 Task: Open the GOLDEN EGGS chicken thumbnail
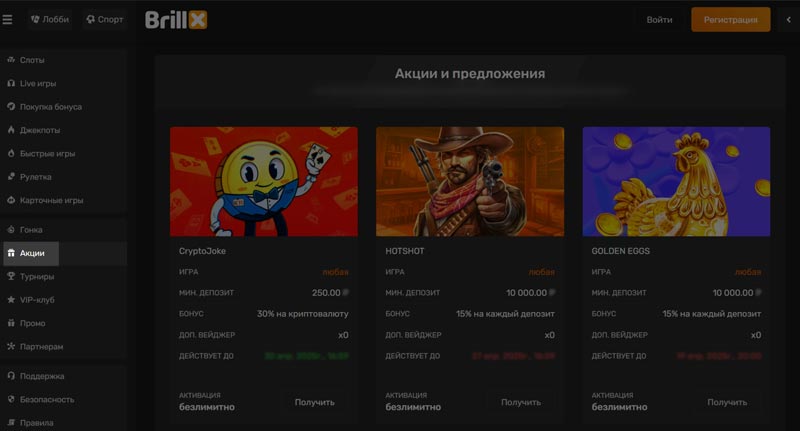click(x=676, y=182)
